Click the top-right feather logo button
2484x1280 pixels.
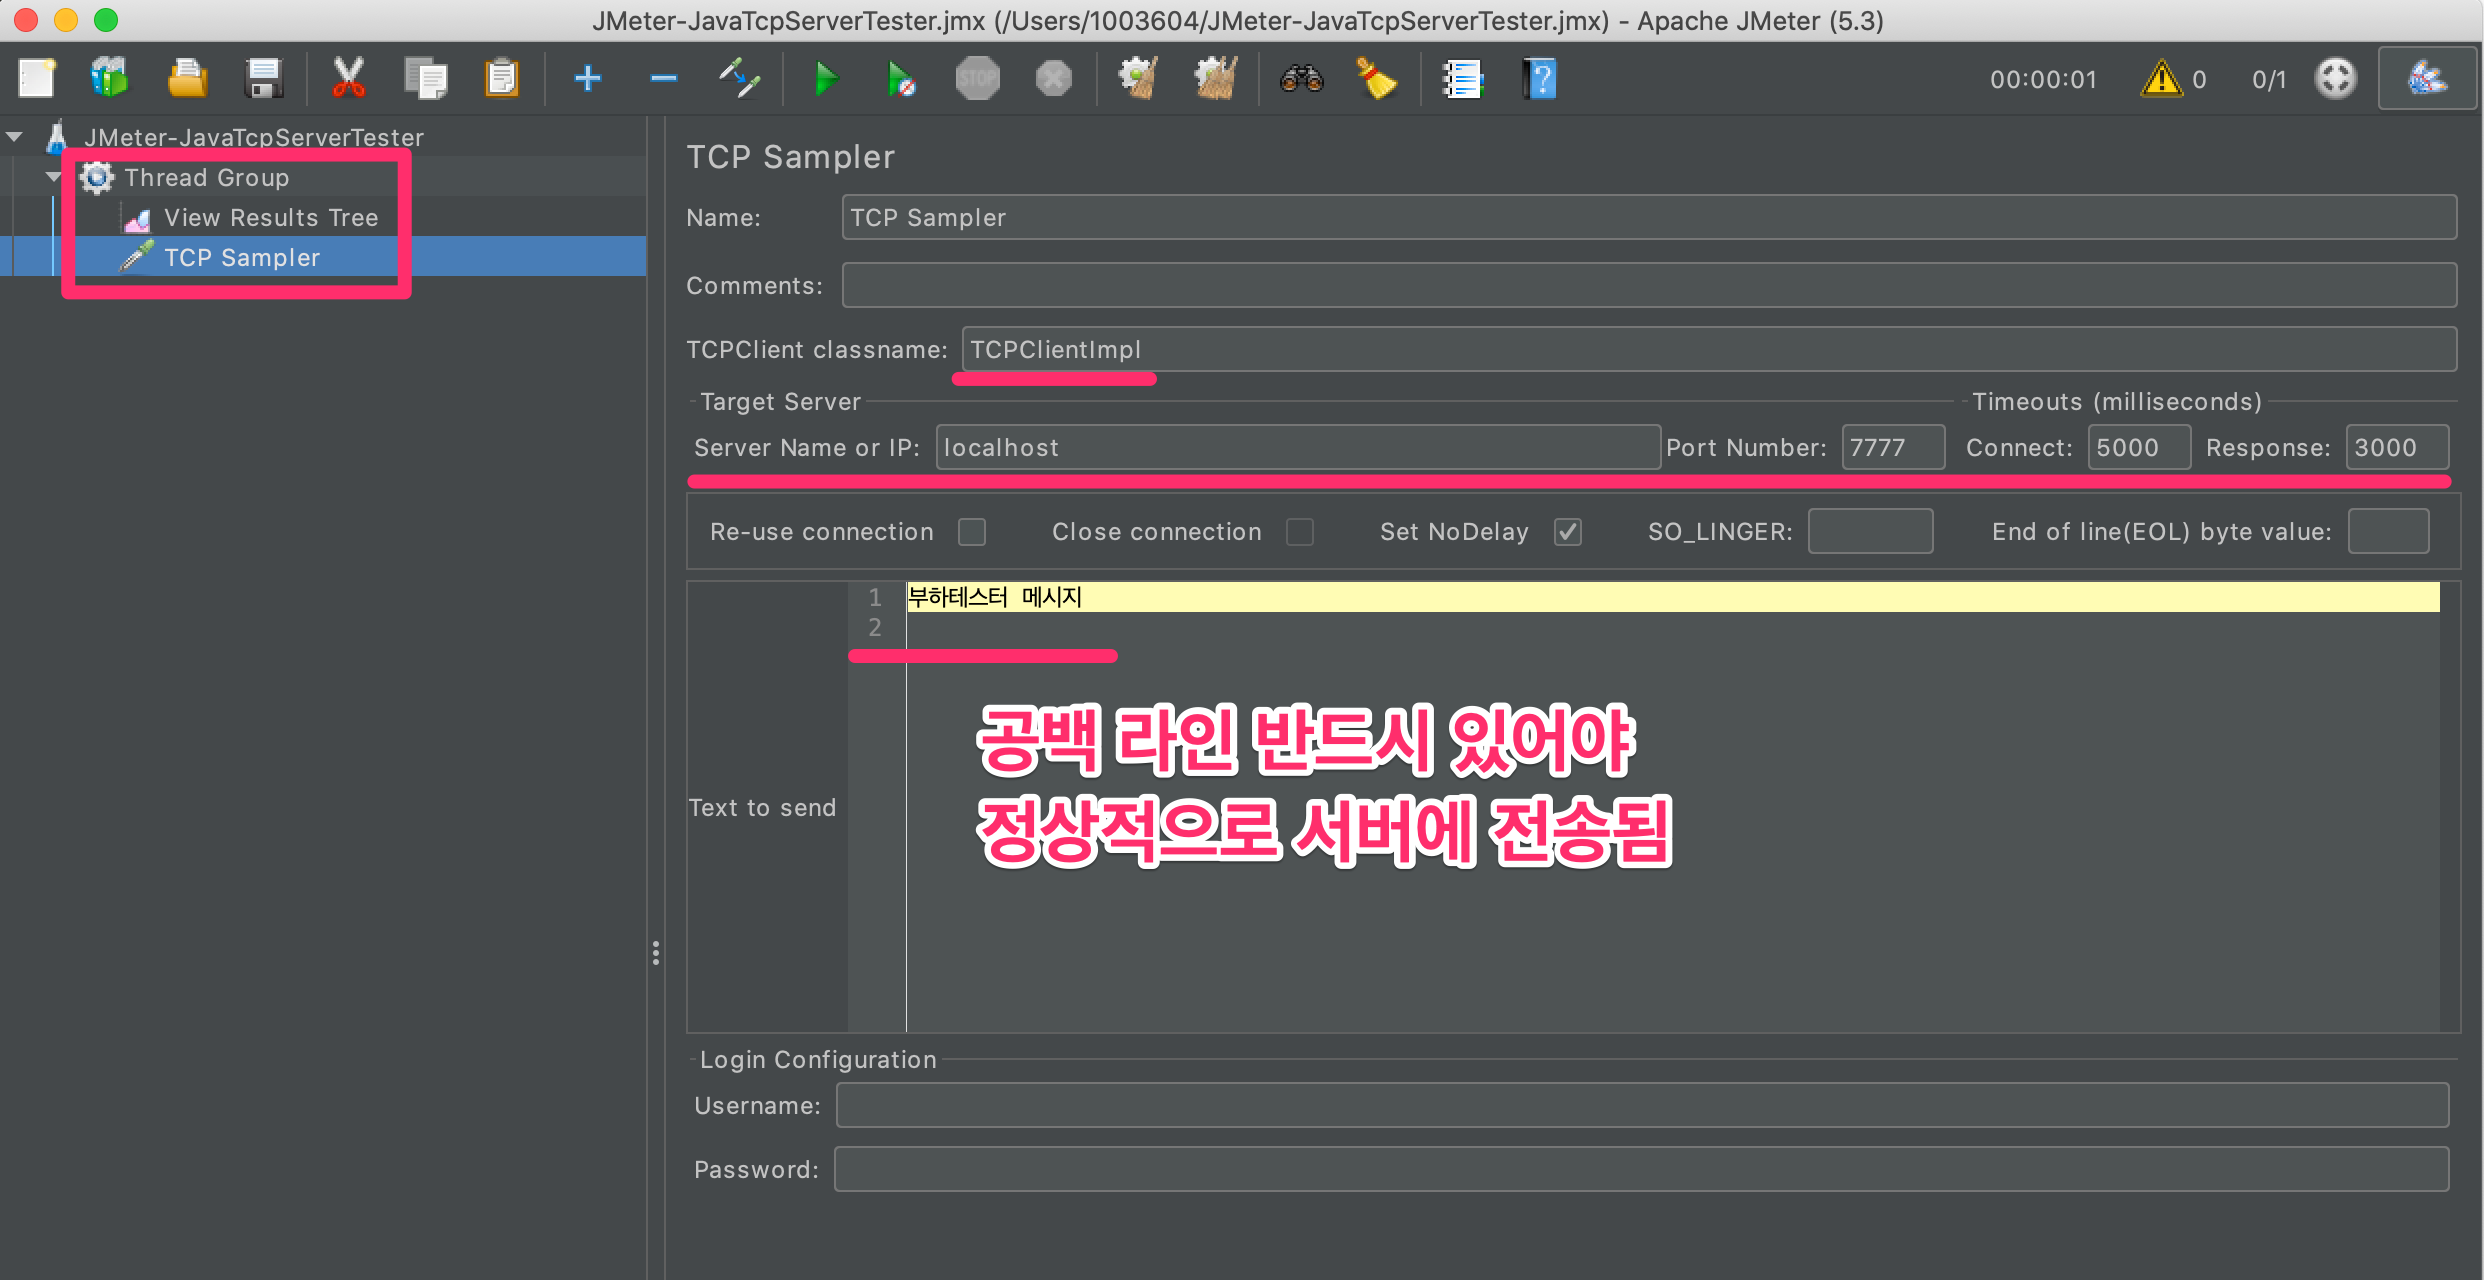[x=2427, y=78]
